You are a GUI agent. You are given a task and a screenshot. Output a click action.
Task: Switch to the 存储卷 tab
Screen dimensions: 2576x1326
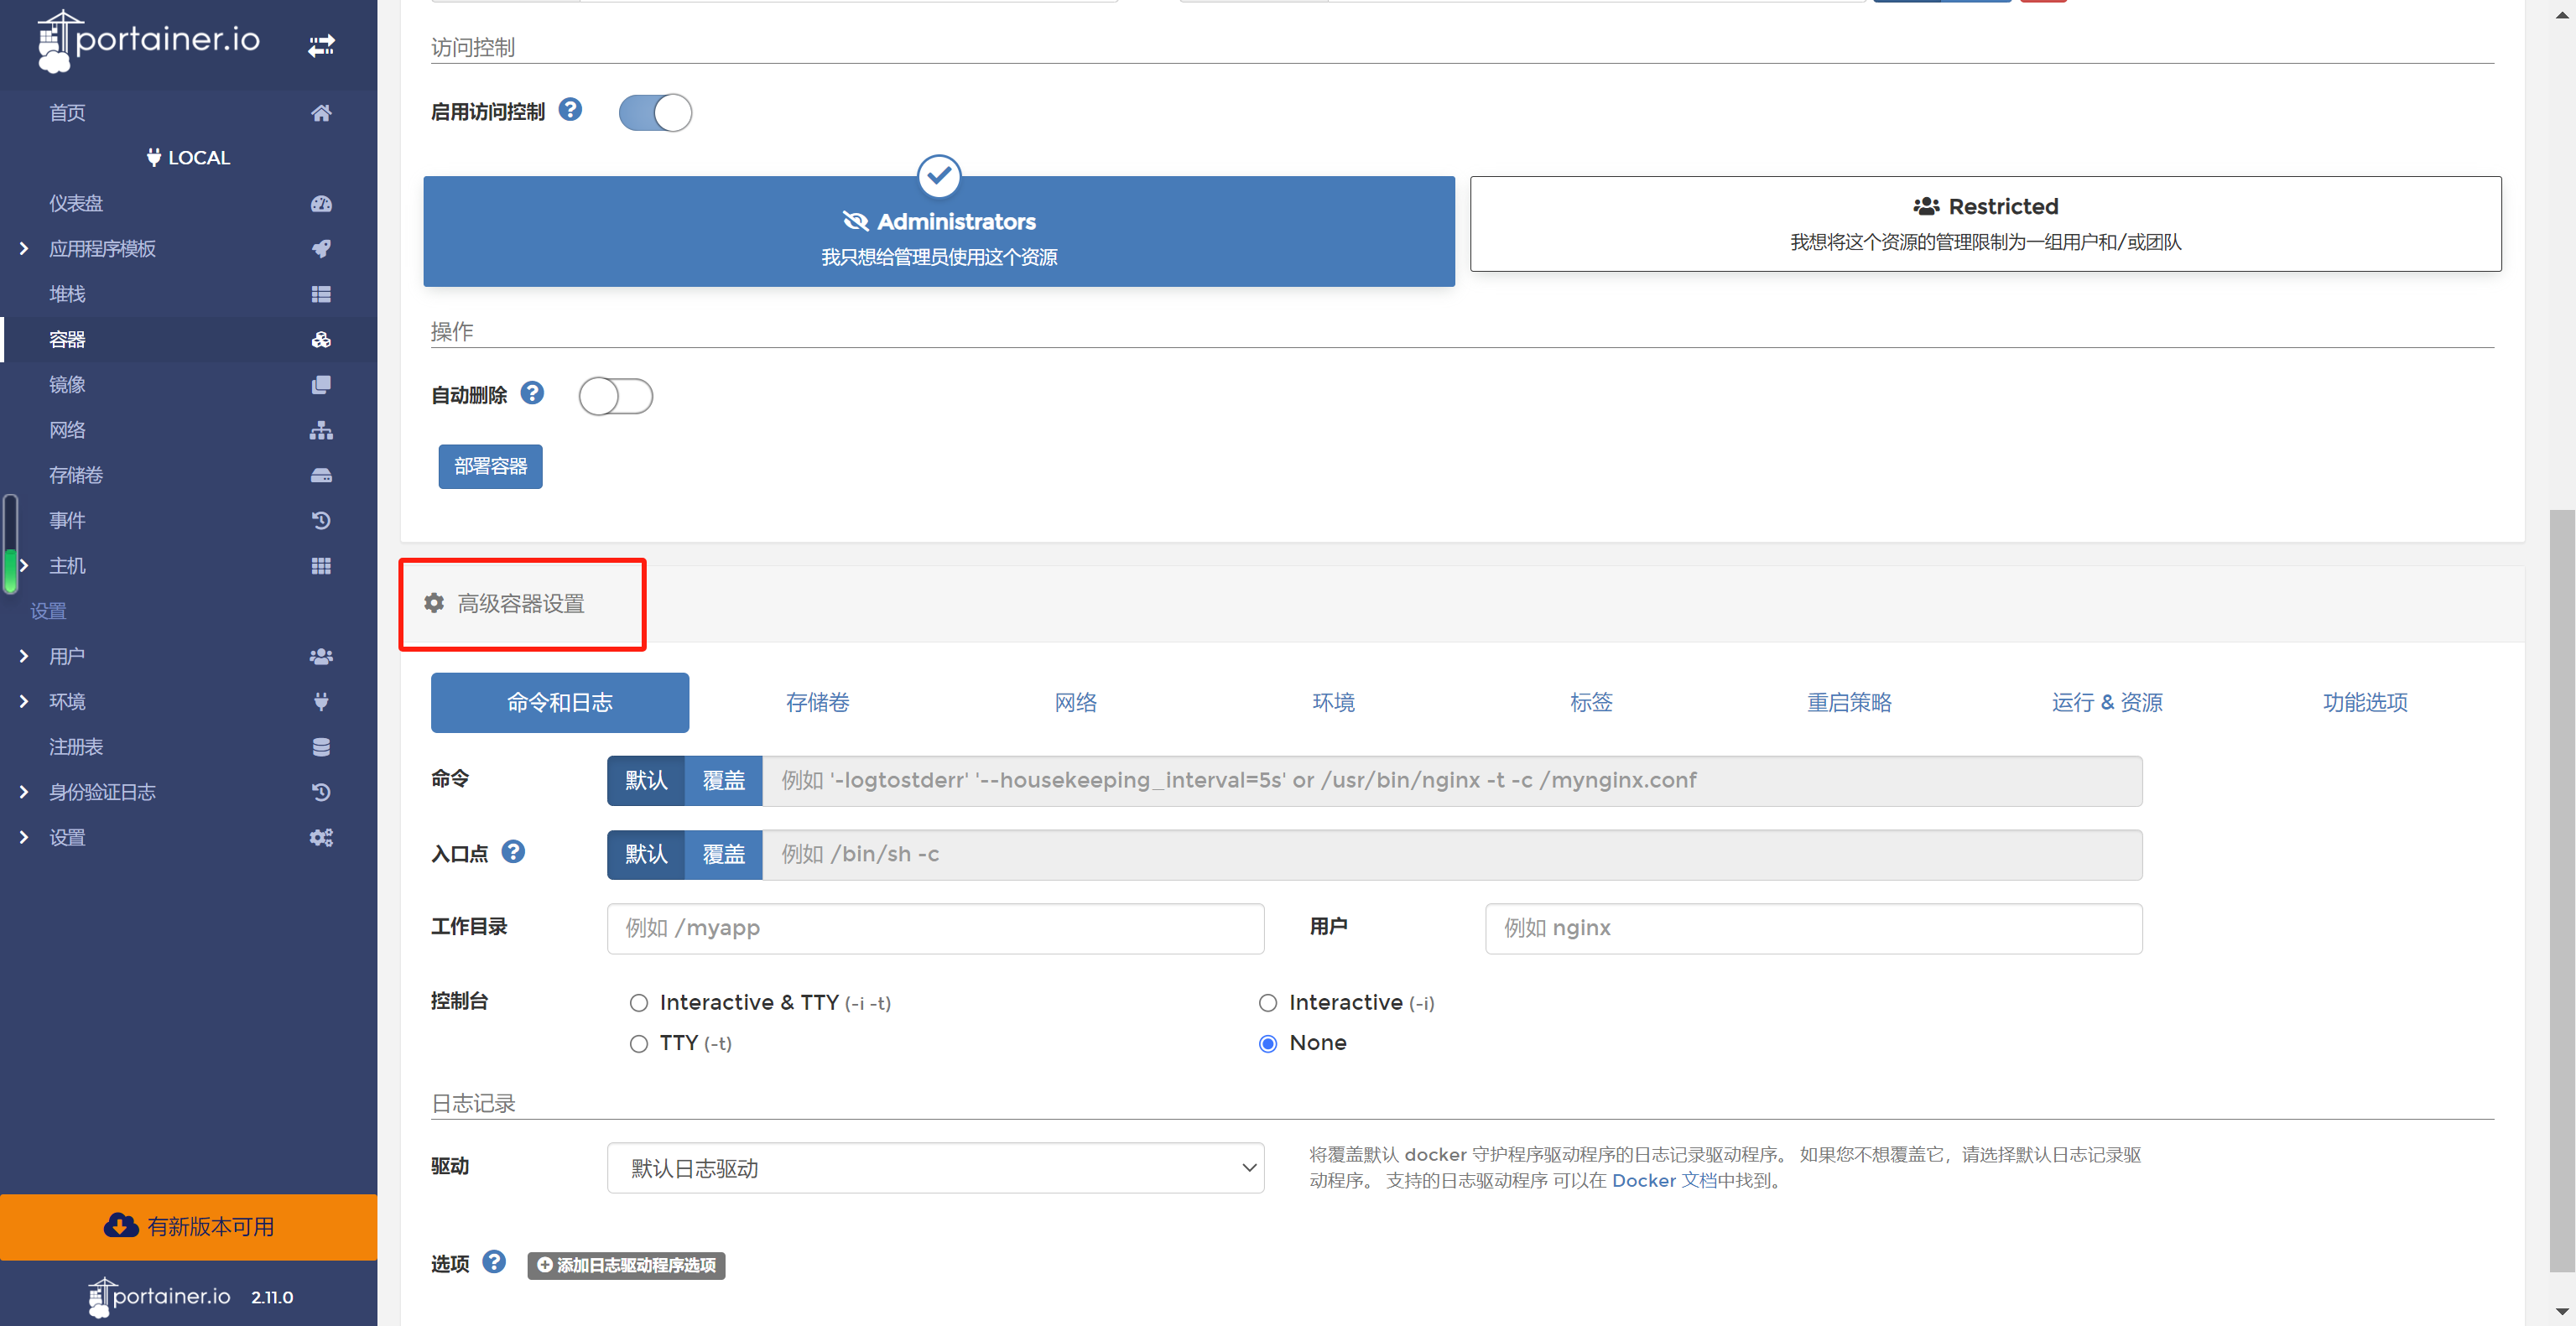pos(818,703)
